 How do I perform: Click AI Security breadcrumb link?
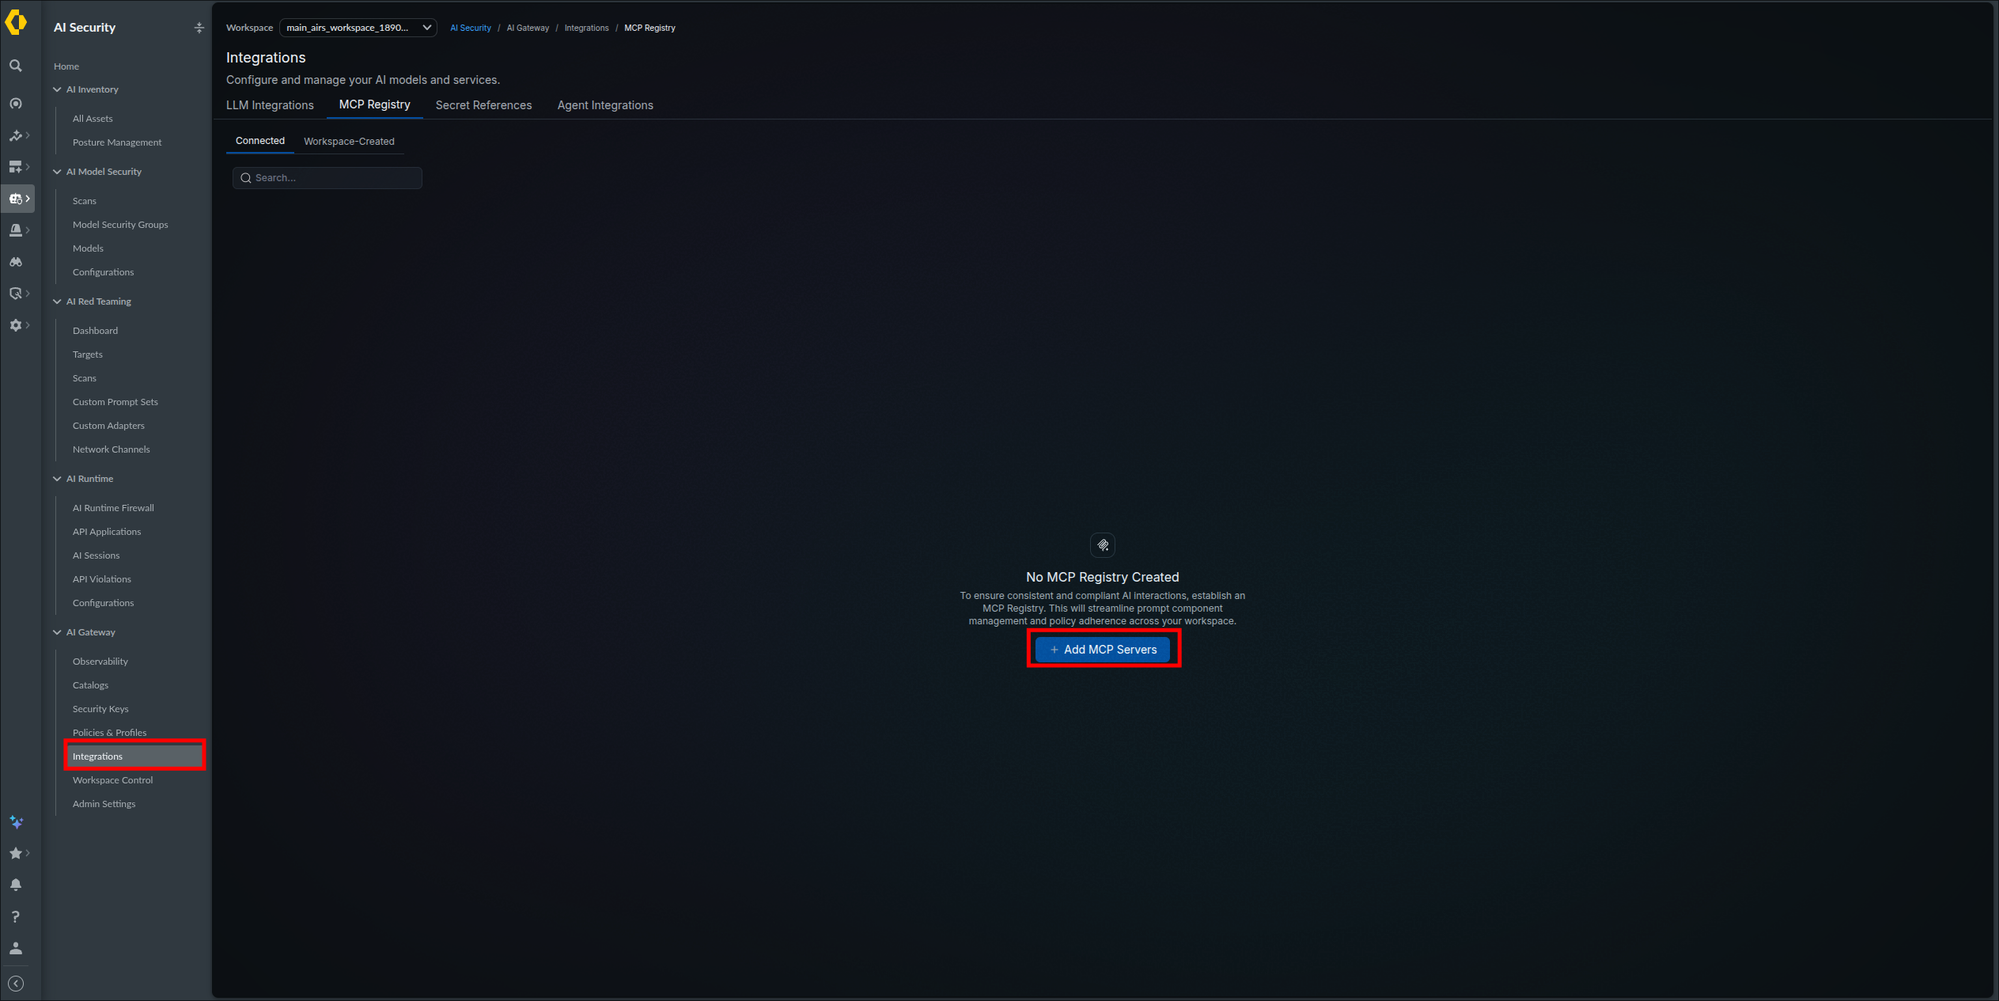click(x=471, y=28)
